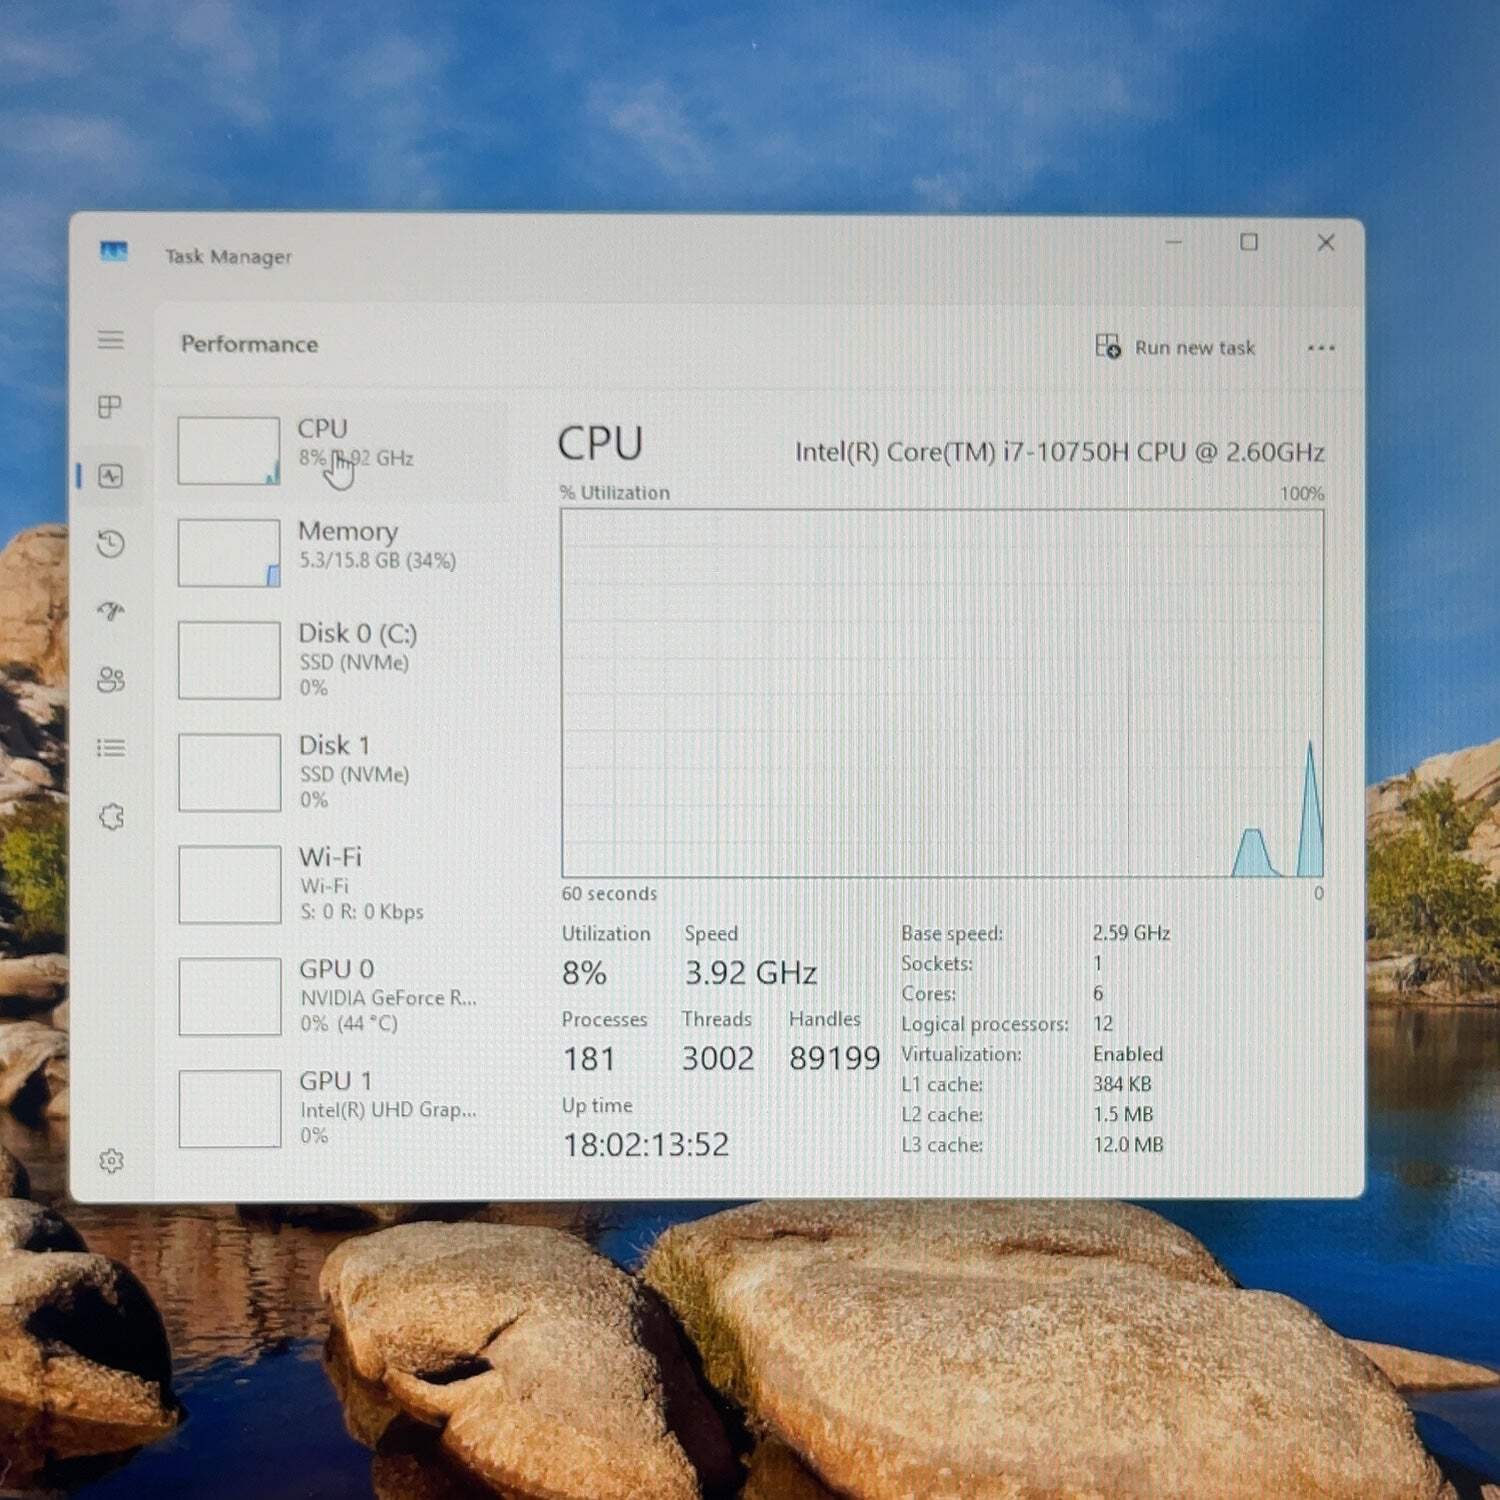Viewport: 1500px width, 1500px height.
Task: Click Logical processors value 12
Action: [x=1103, y=1024]
